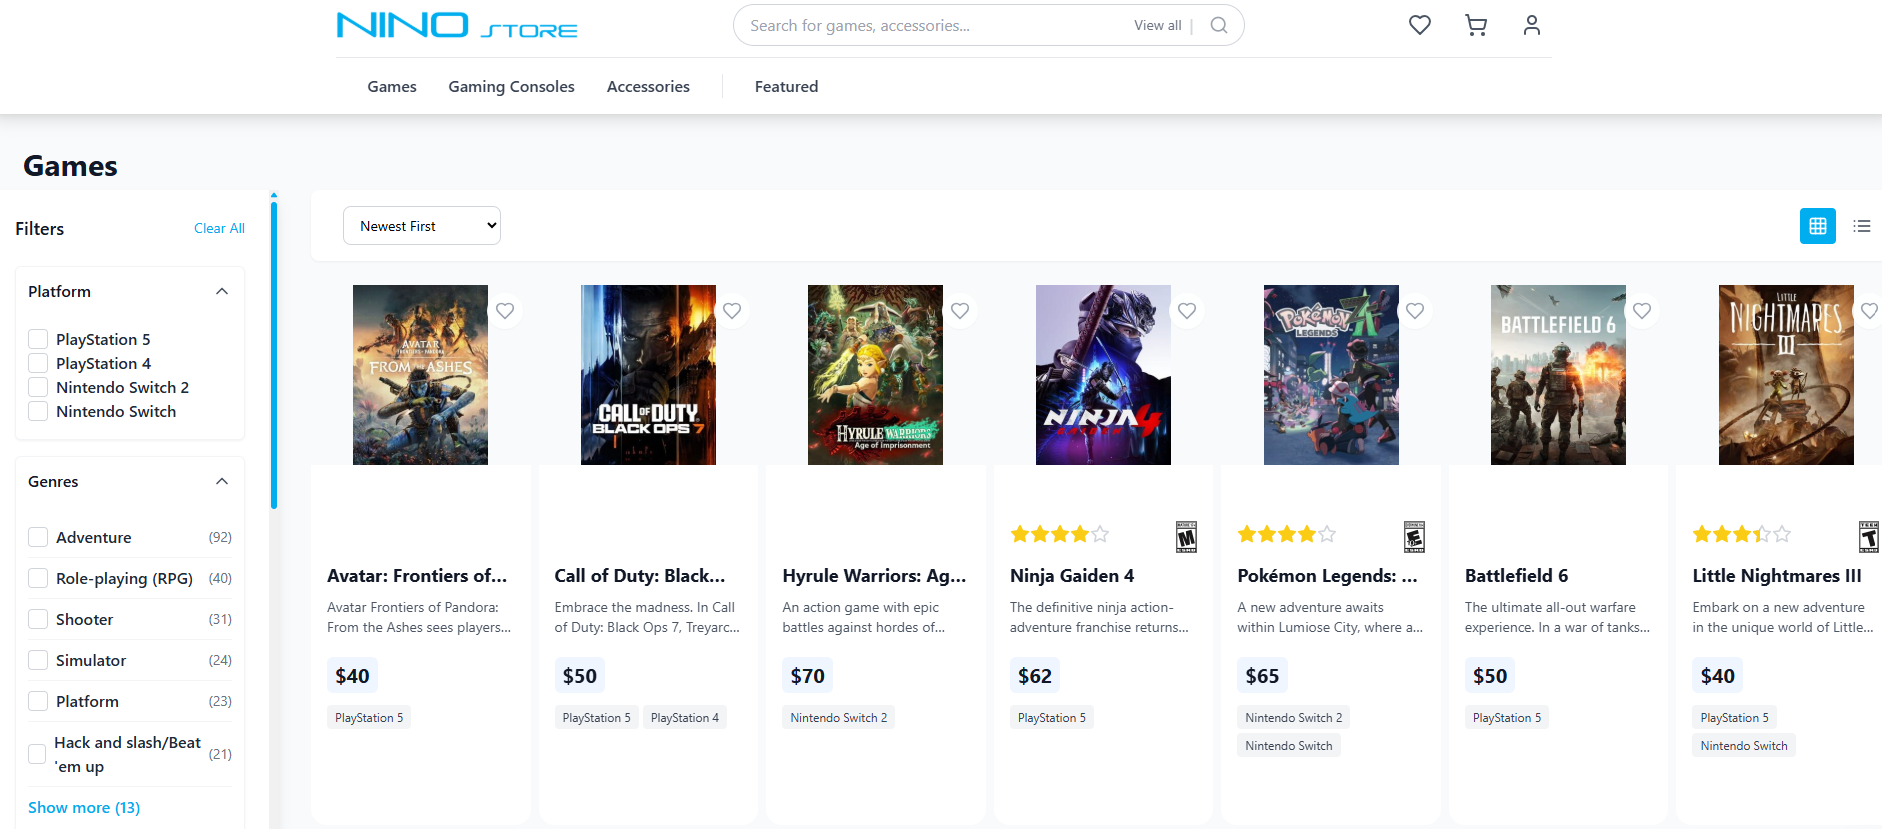Switch to list view layout

coord(1861,226)
